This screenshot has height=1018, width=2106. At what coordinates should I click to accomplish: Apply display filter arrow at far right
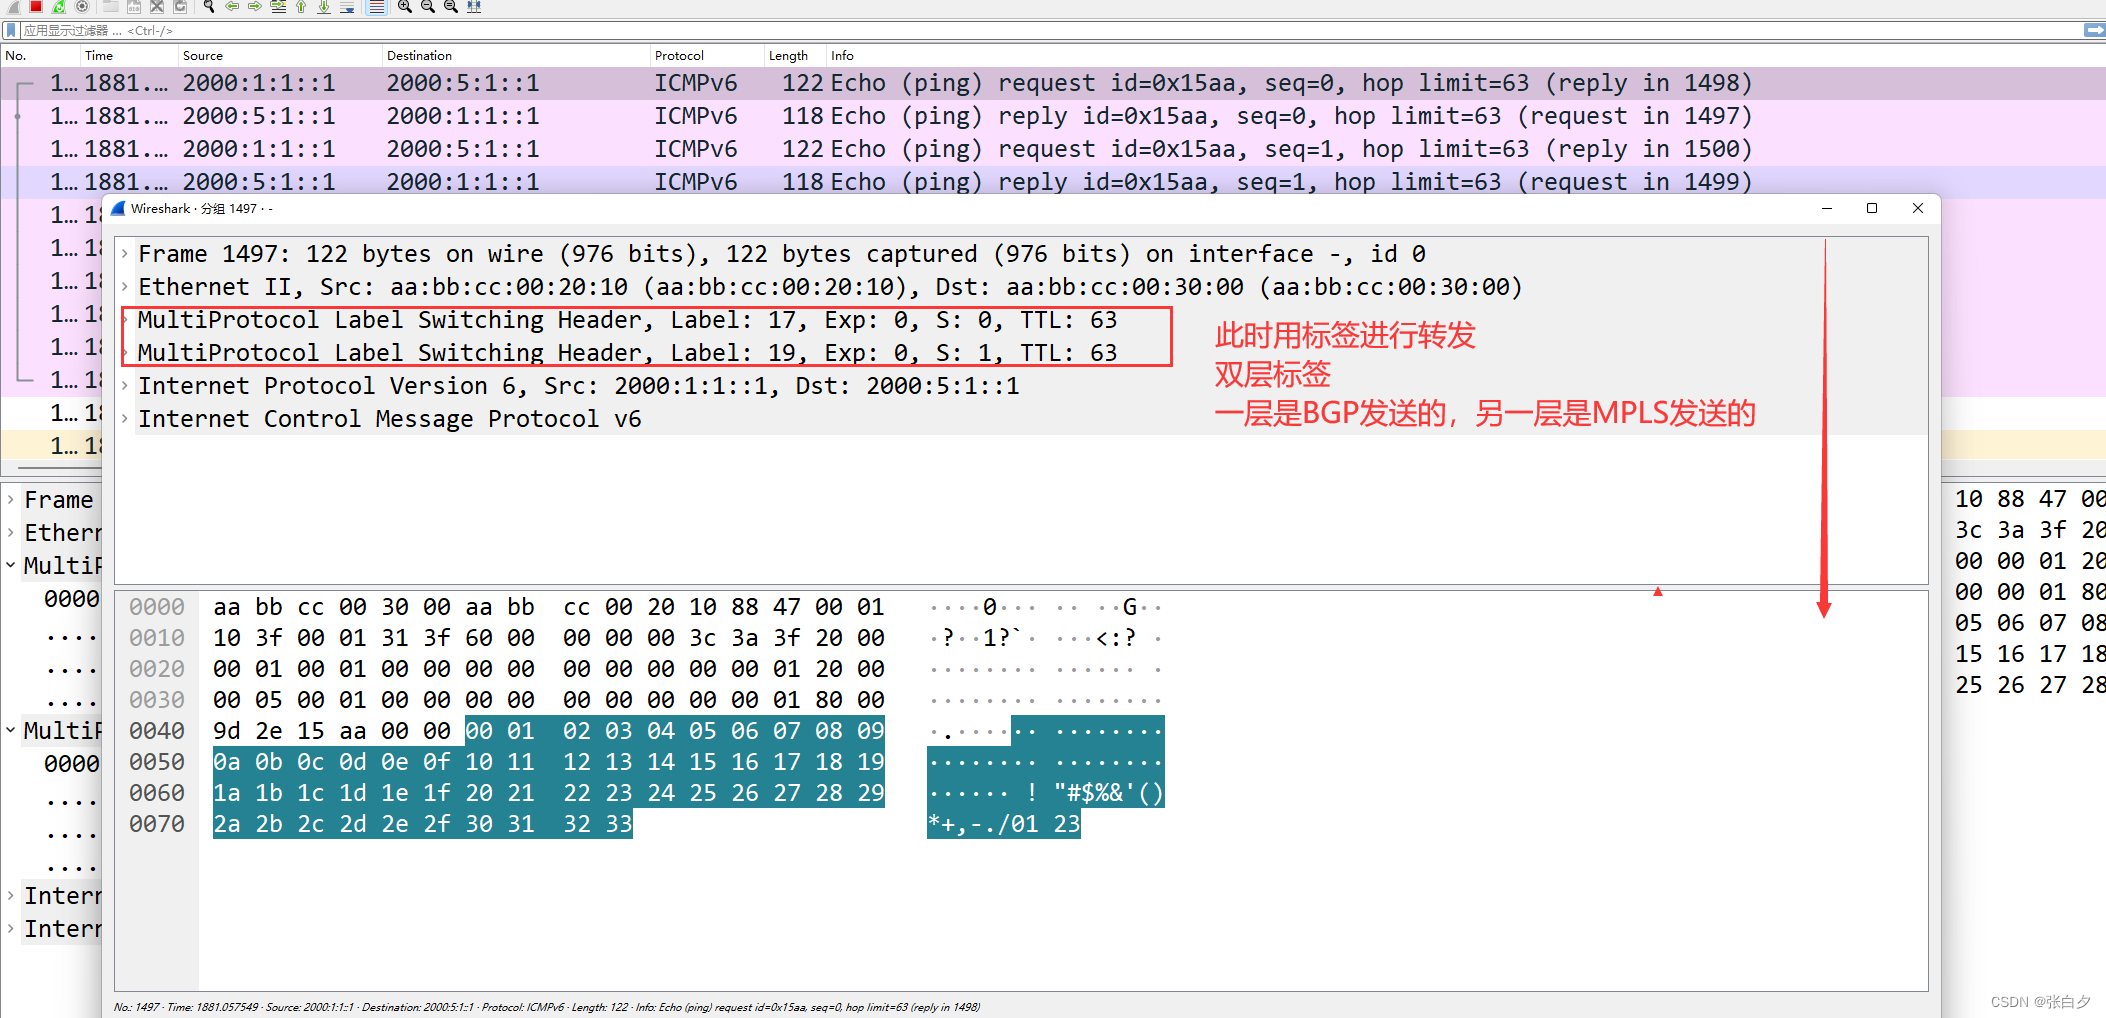(2094, 31)
